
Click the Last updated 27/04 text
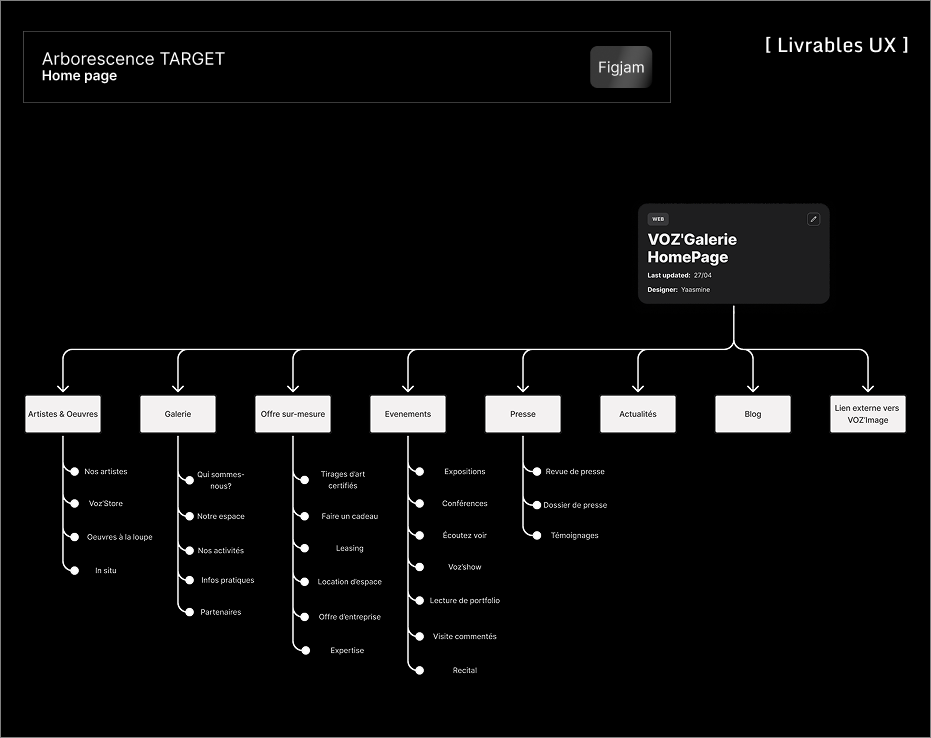679,275
